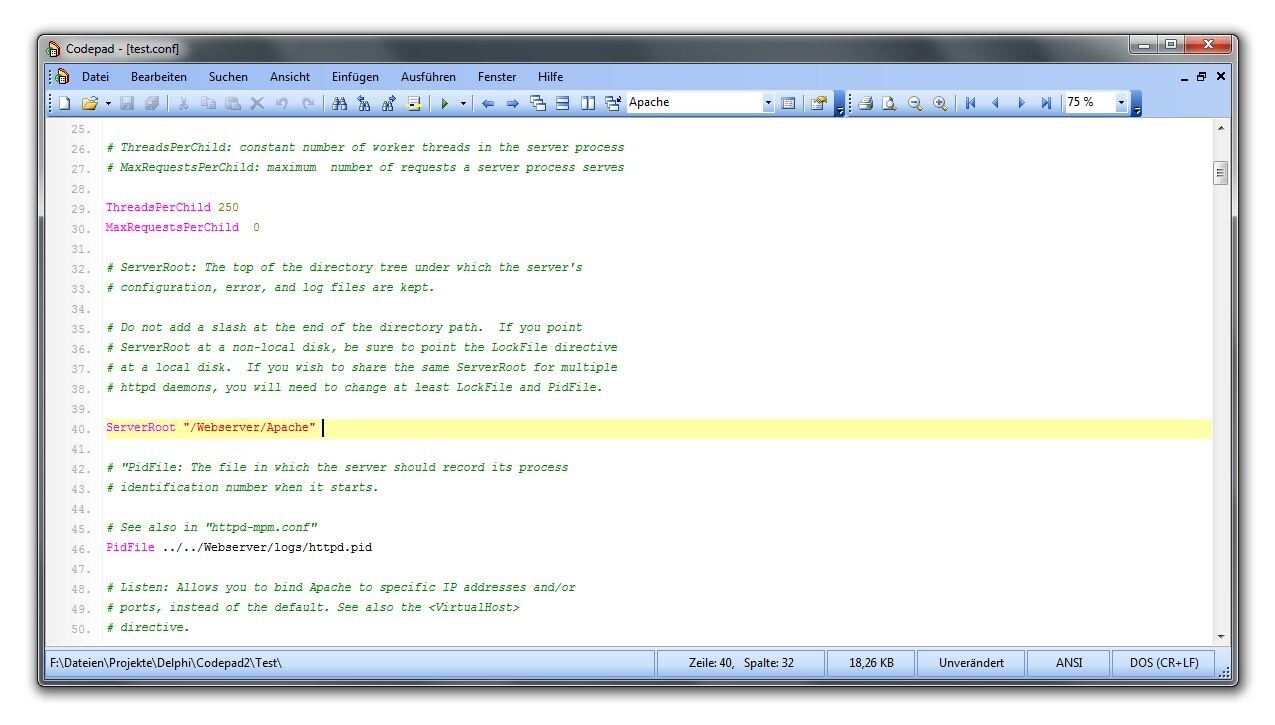
Task: Open the Ausführen menu
Action: click(x=428, y=76)
